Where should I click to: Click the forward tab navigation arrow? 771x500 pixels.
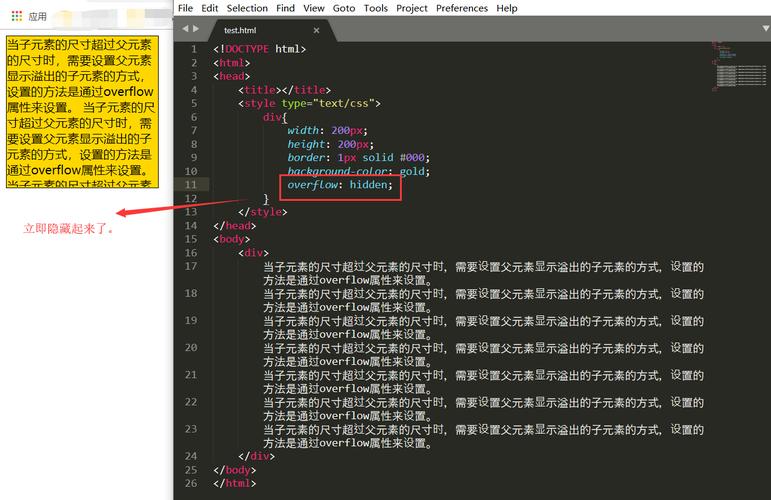click(x=196, y=29)
